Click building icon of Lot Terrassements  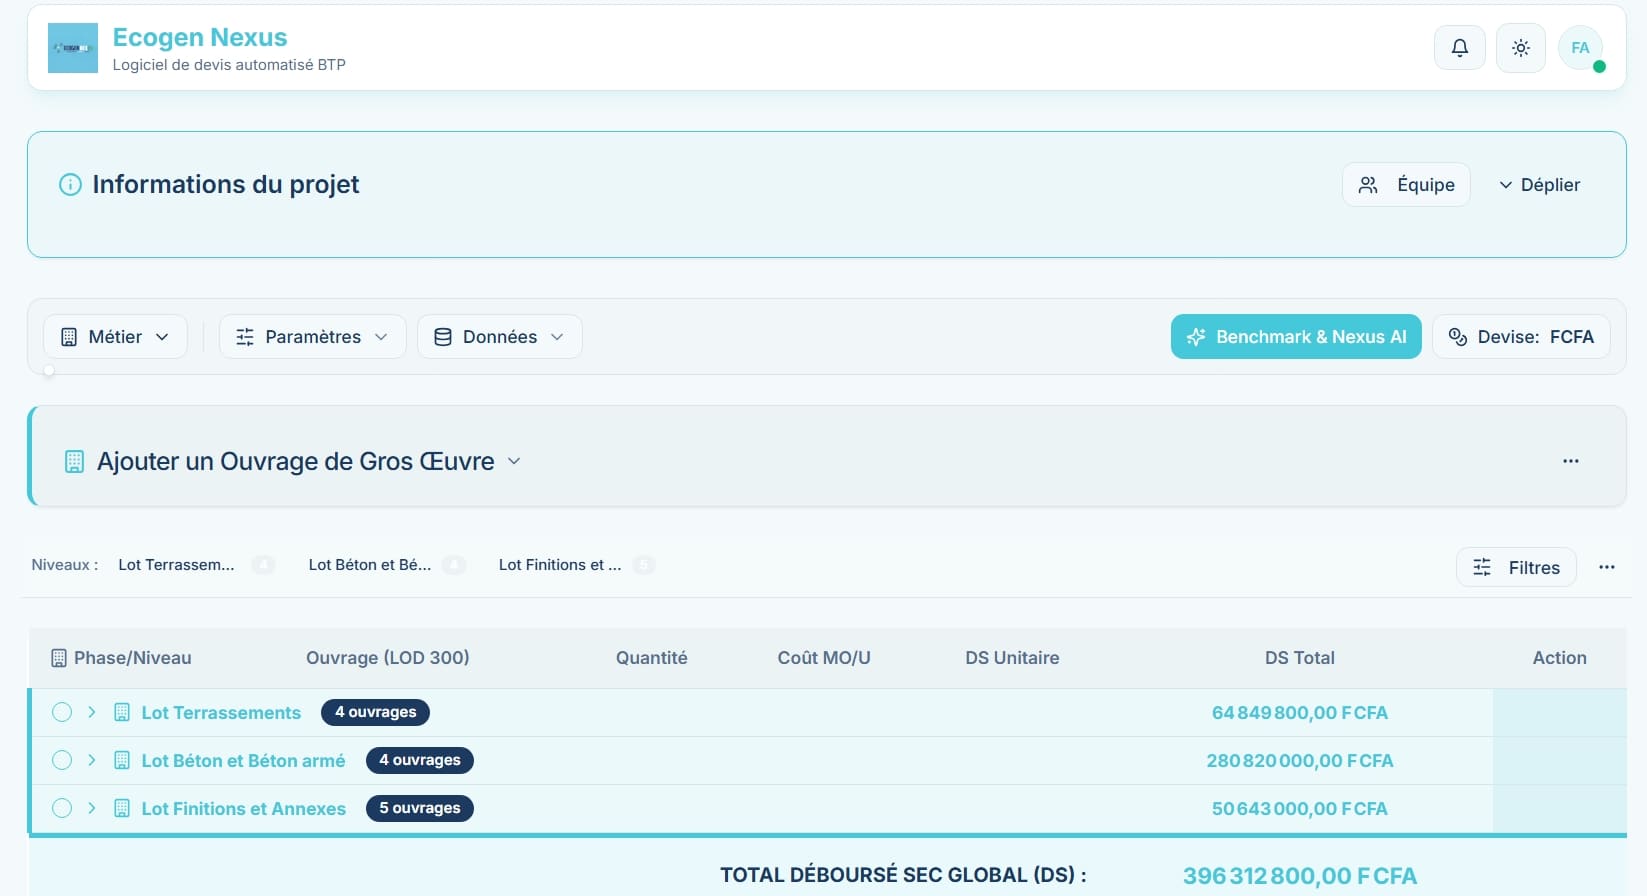[x=122, y=712]
